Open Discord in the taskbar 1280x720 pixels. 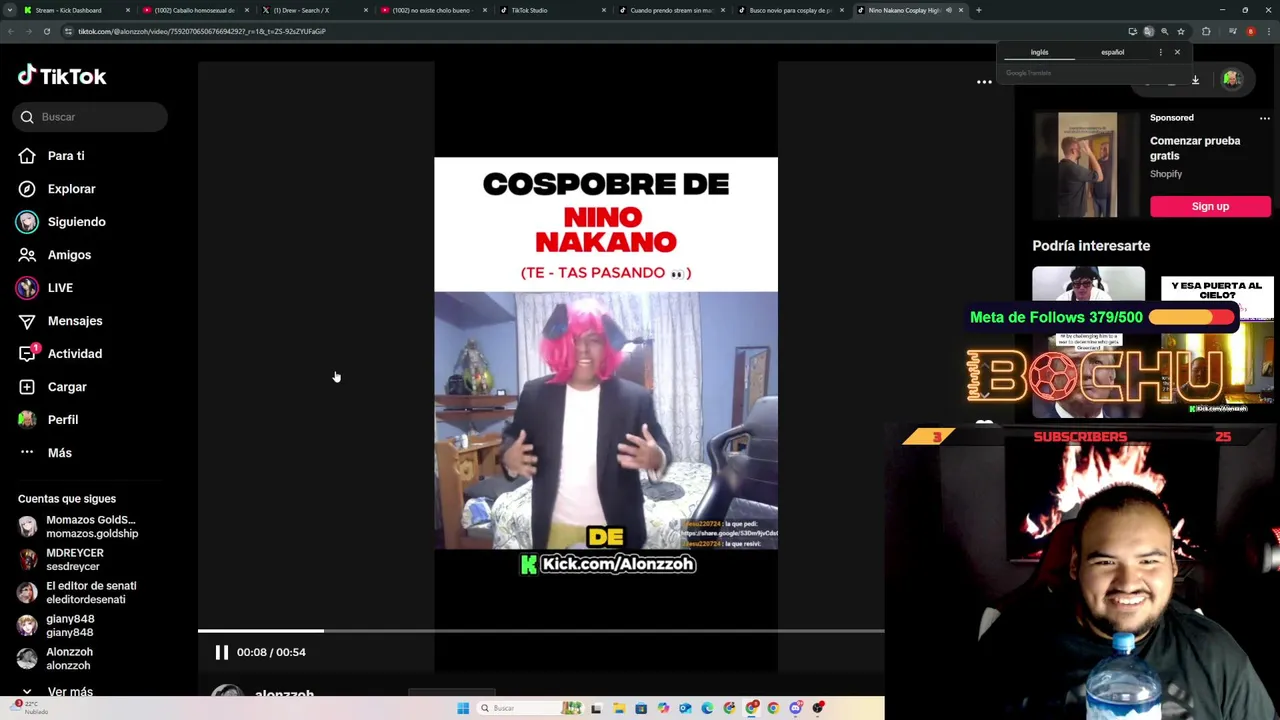click(795, 708)
